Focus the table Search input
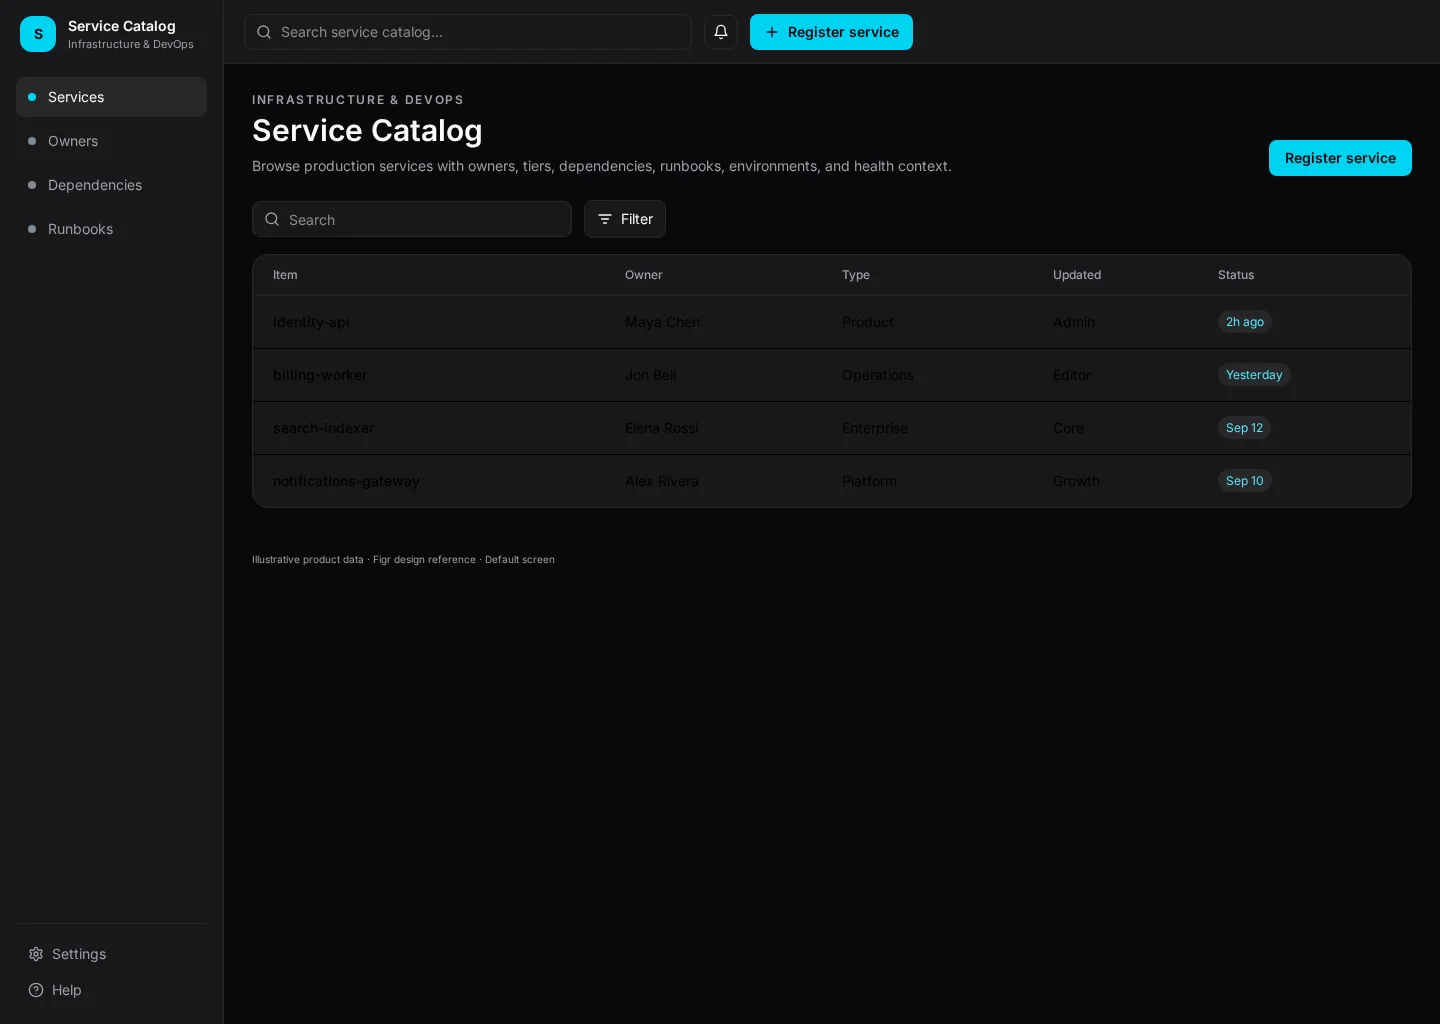The width and height of the screenshot is (1440, 1024). coord(412,219)
